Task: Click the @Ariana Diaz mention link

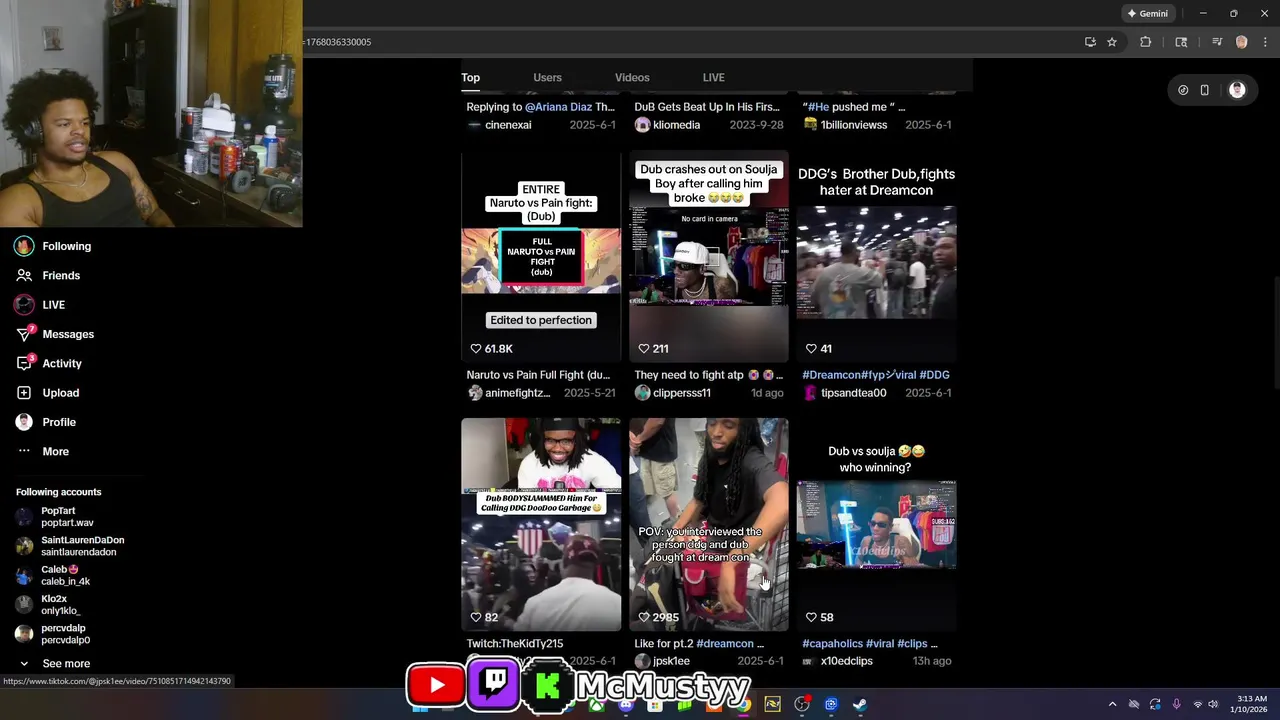Action: 559,107
